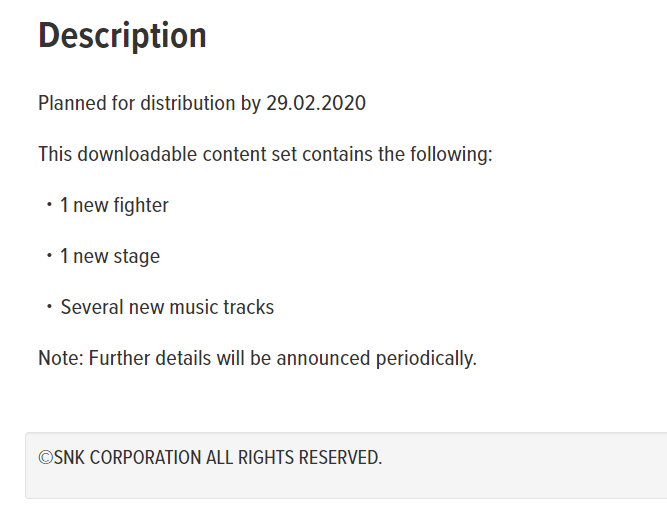
Task: Click the word distribution
Action: click(188, 104)
